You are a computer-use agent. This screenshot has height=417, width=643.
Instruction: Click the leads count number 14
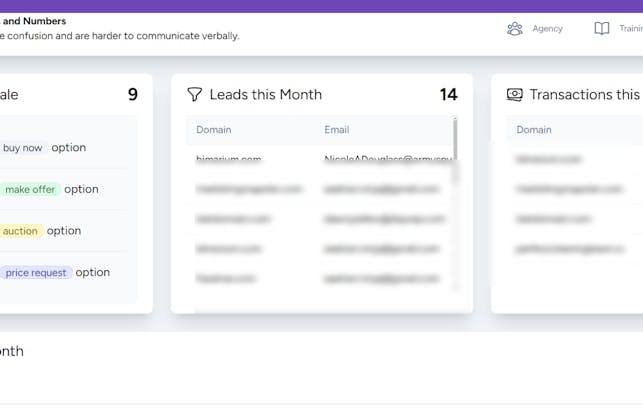[x=448, y=95]
